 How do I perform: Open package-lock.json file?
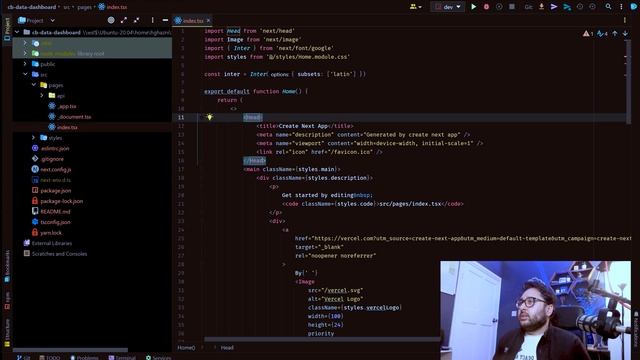click(x=58, y=201)
